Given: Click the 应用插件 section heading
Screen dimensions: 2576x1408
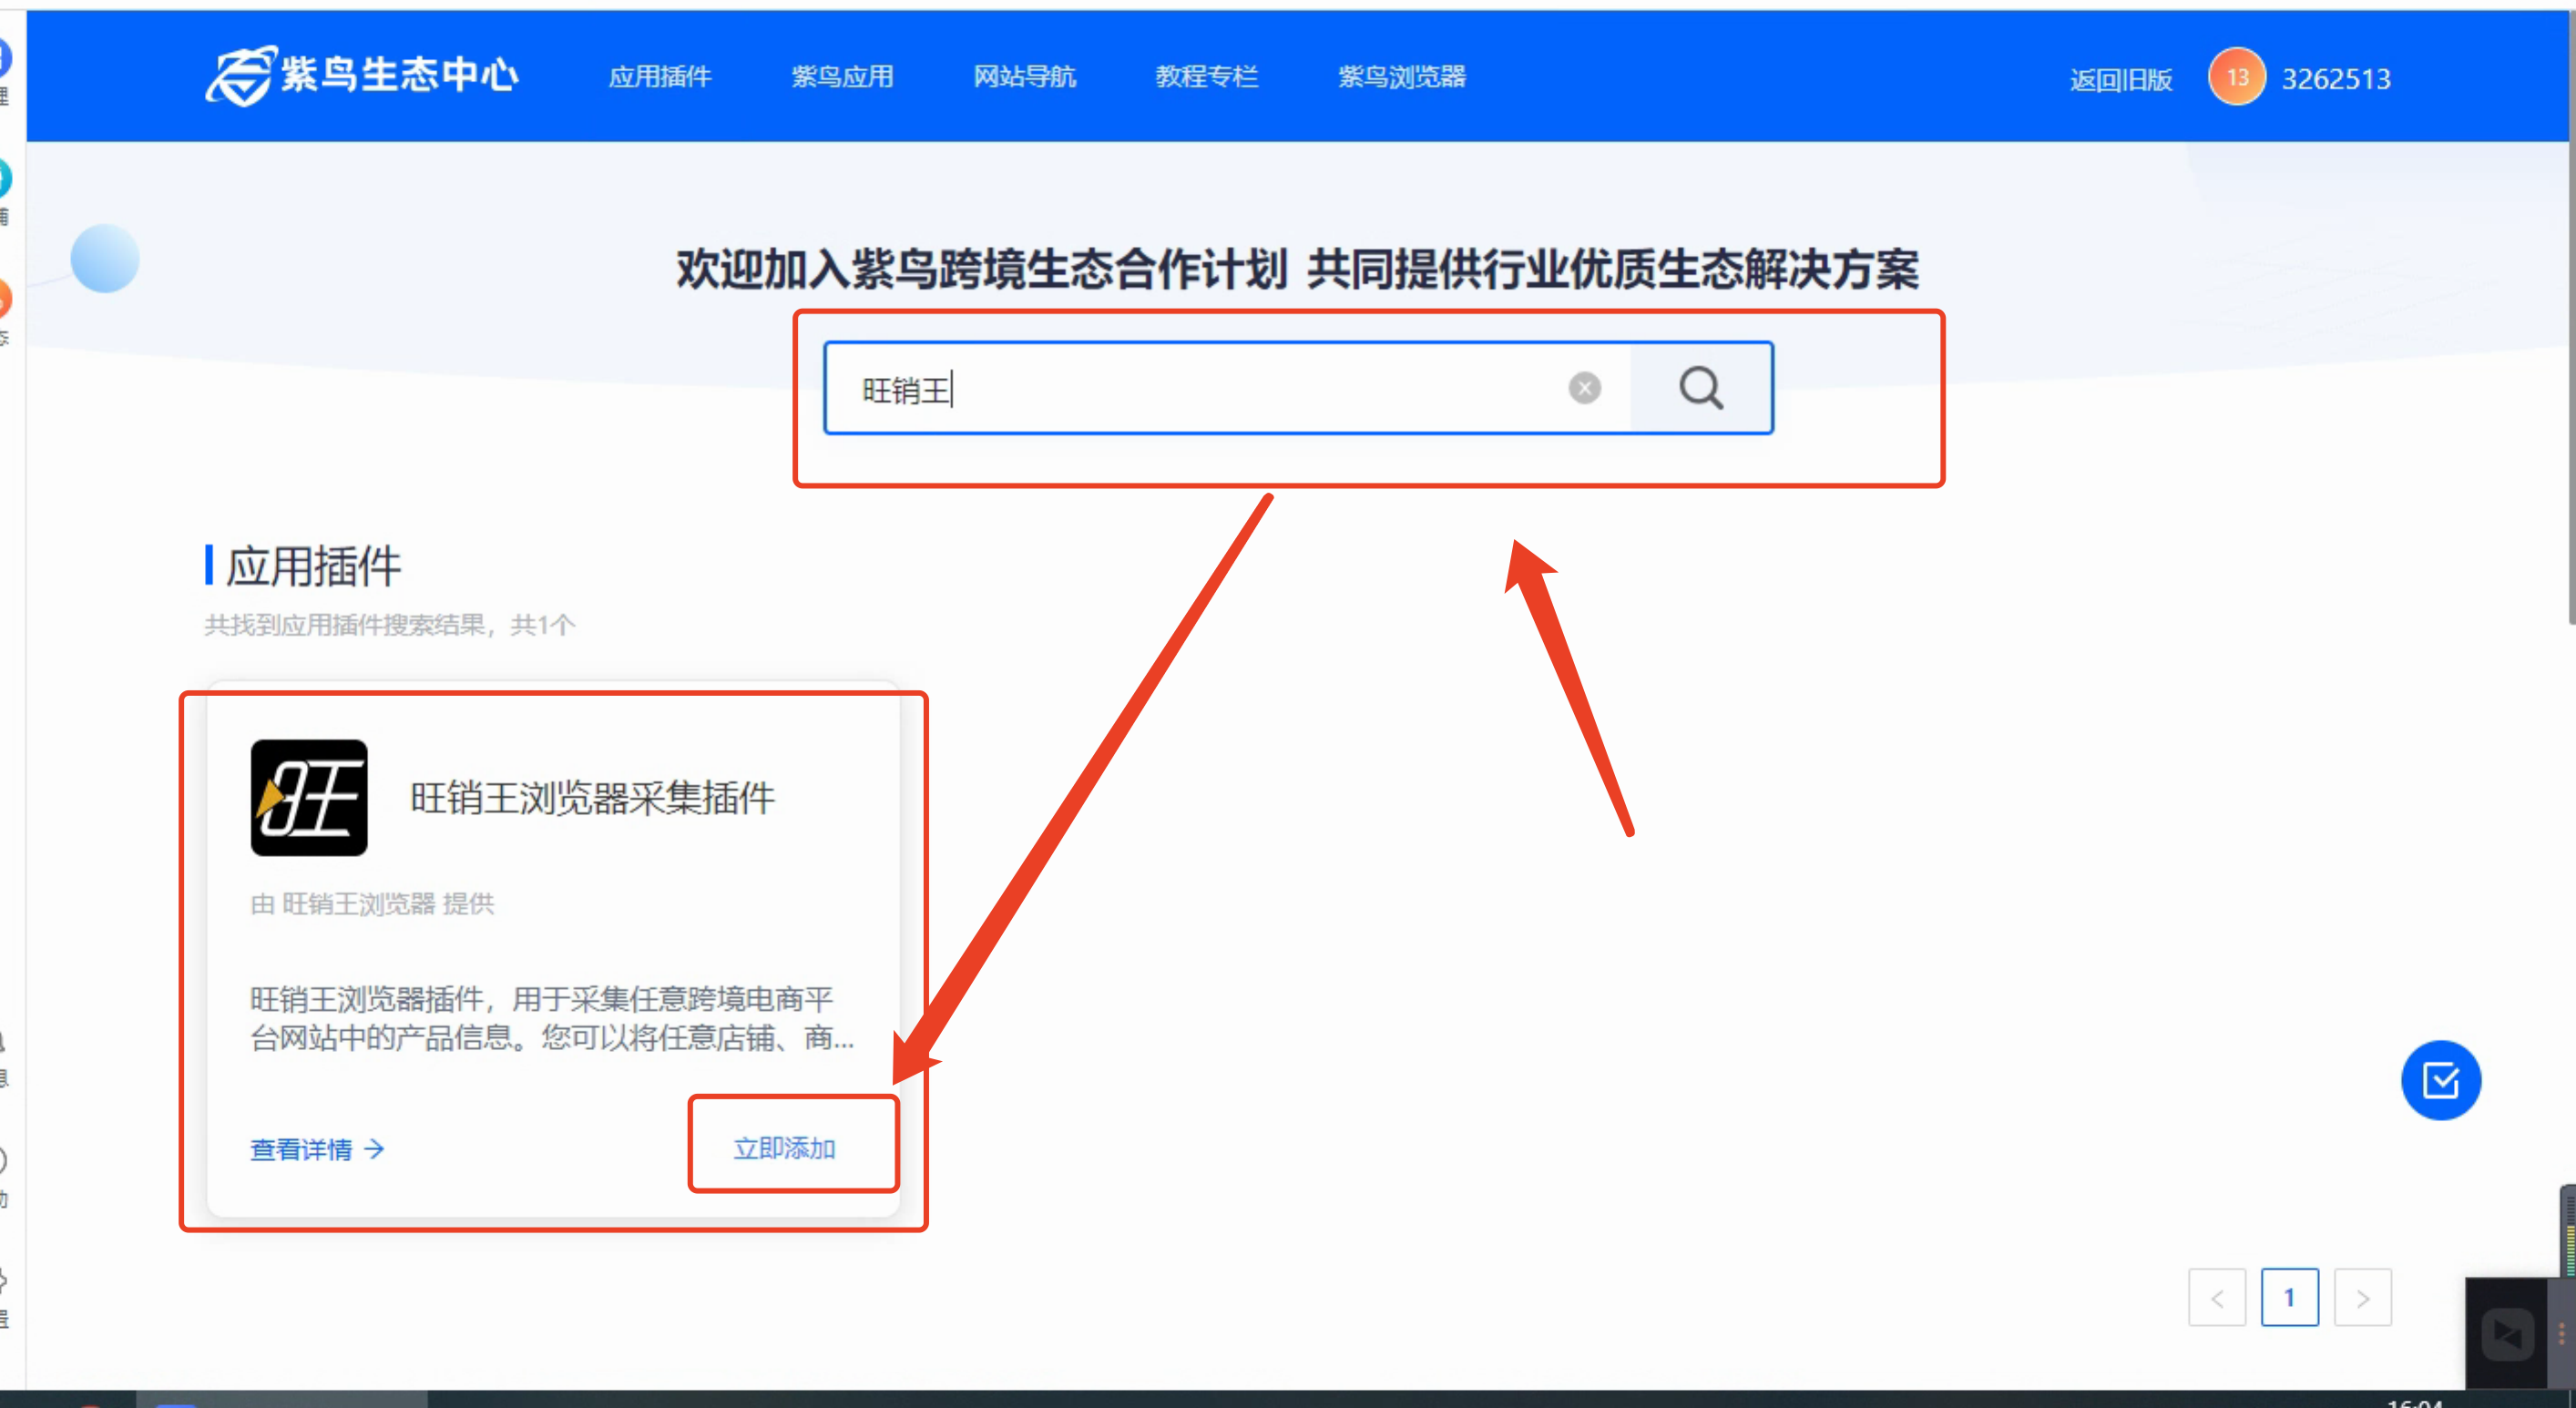Looking at the screenshot, I should tap(313, 566).
